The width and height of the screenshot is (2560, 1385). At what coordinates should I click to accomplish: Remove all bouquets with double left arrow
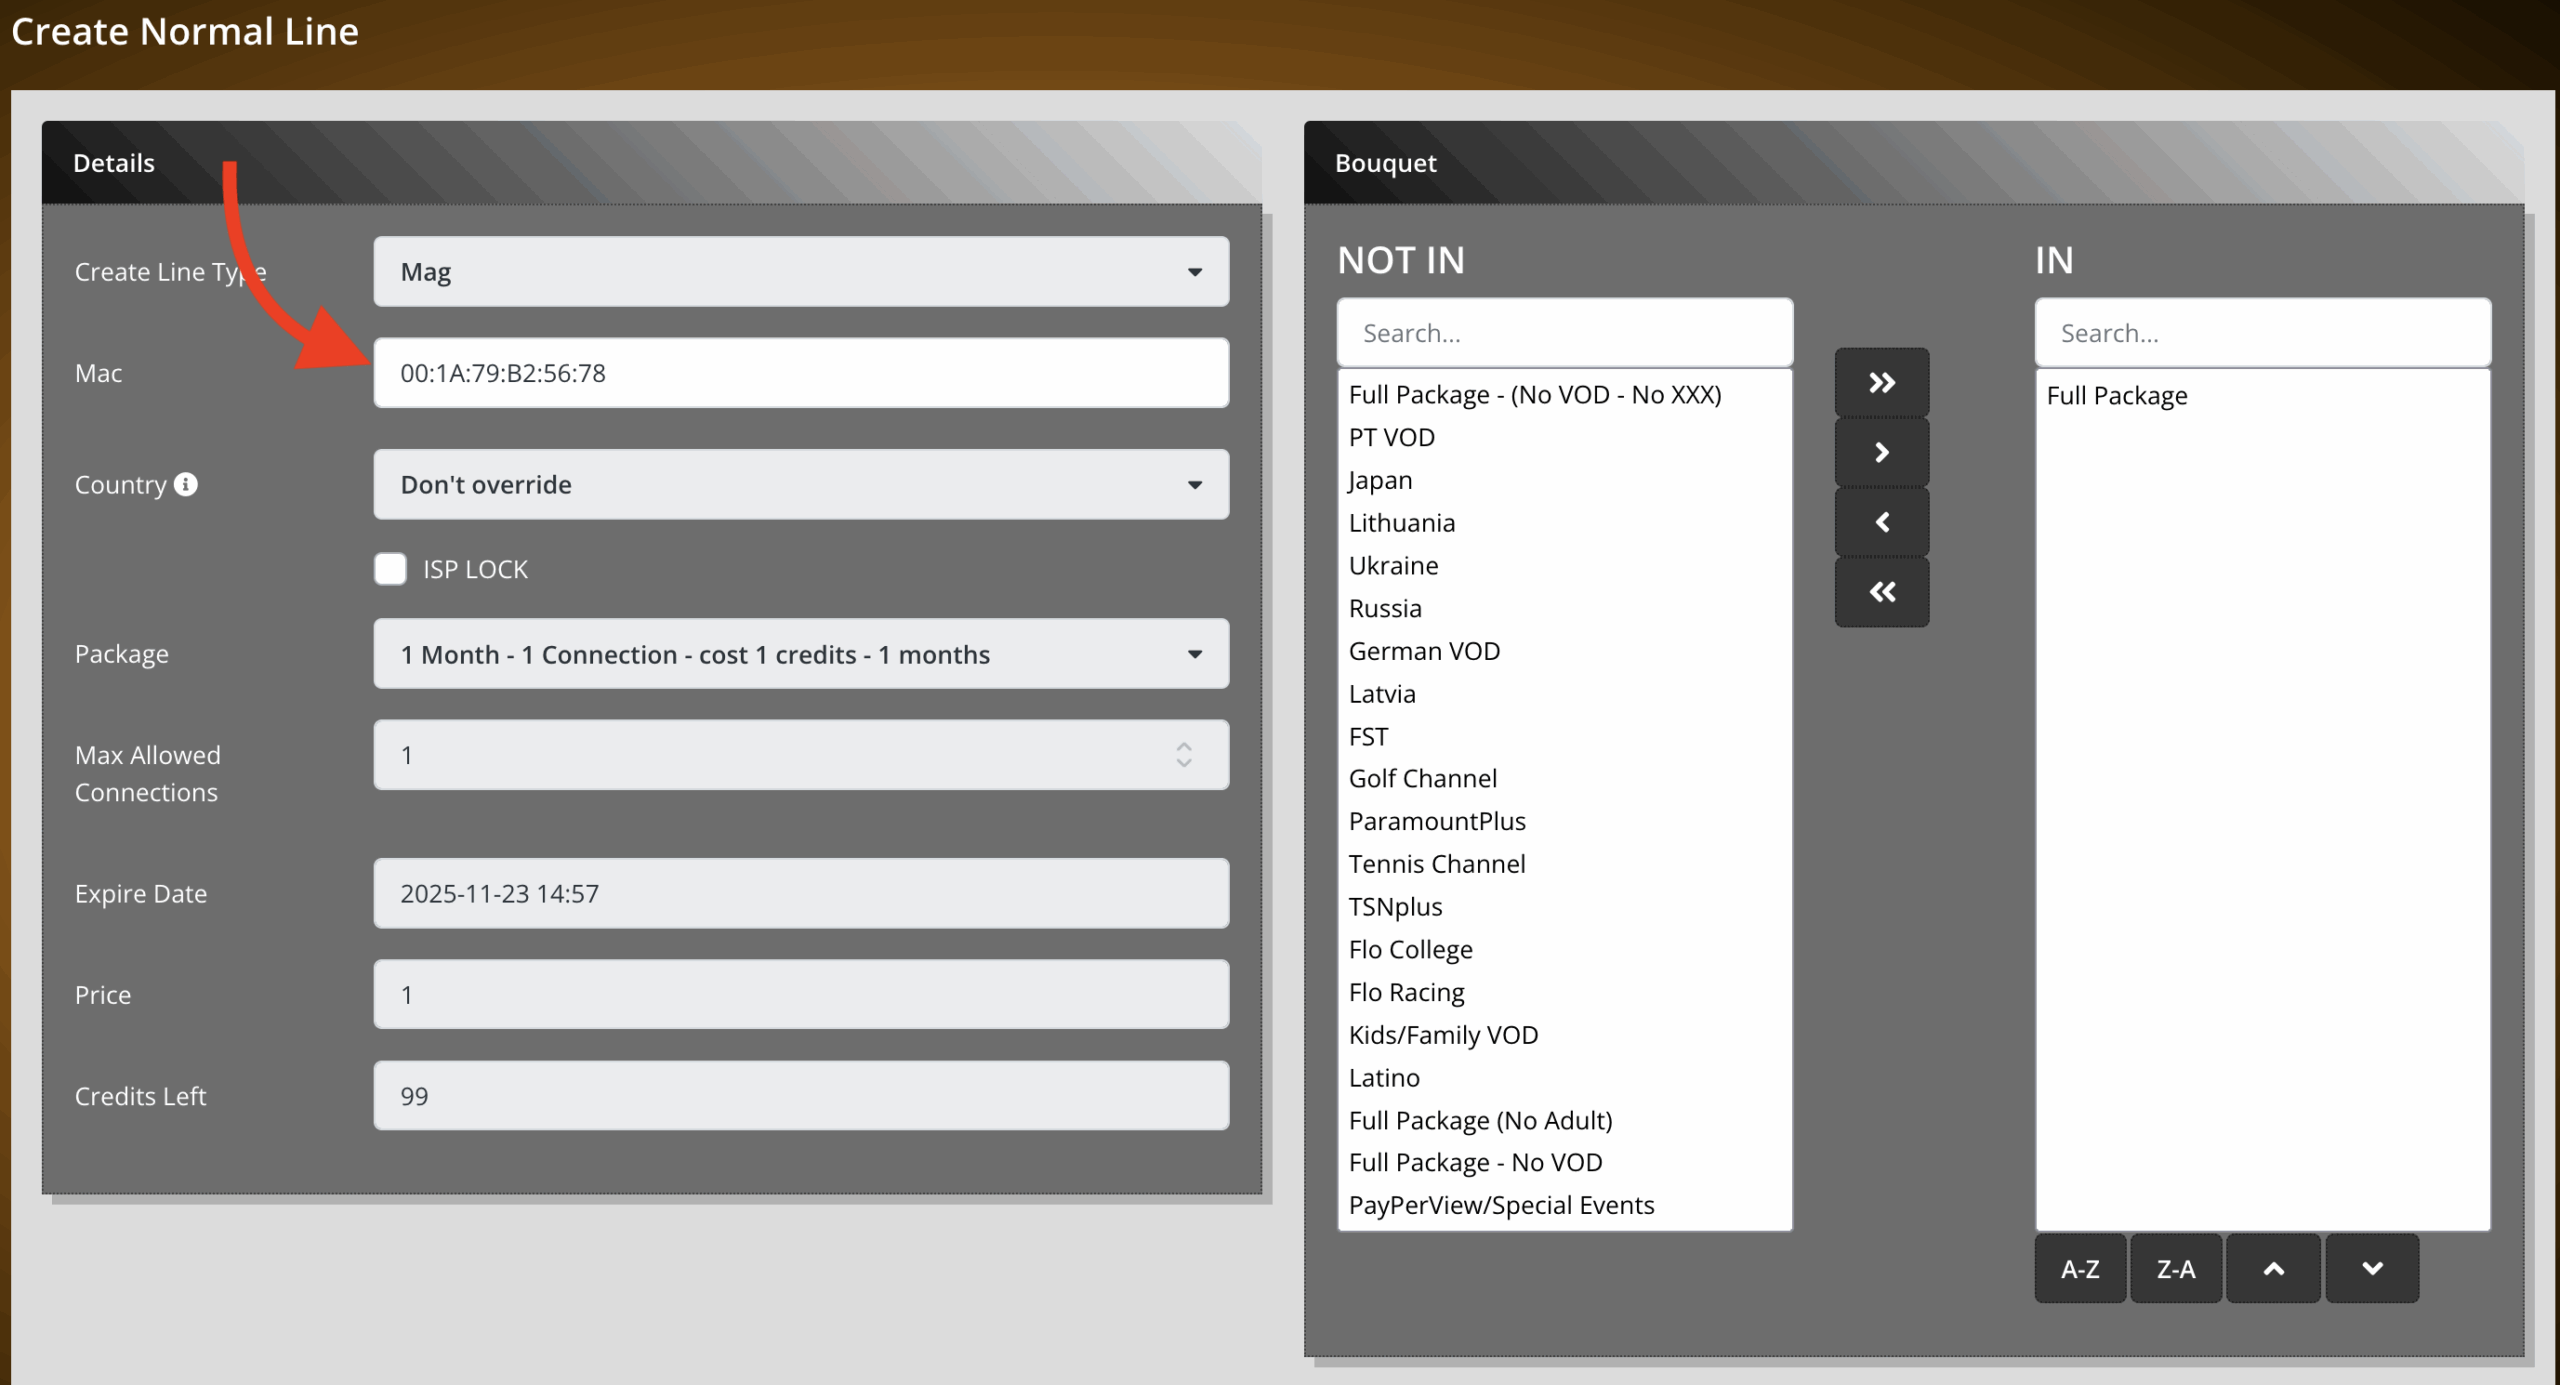(x=1881, y=592)
